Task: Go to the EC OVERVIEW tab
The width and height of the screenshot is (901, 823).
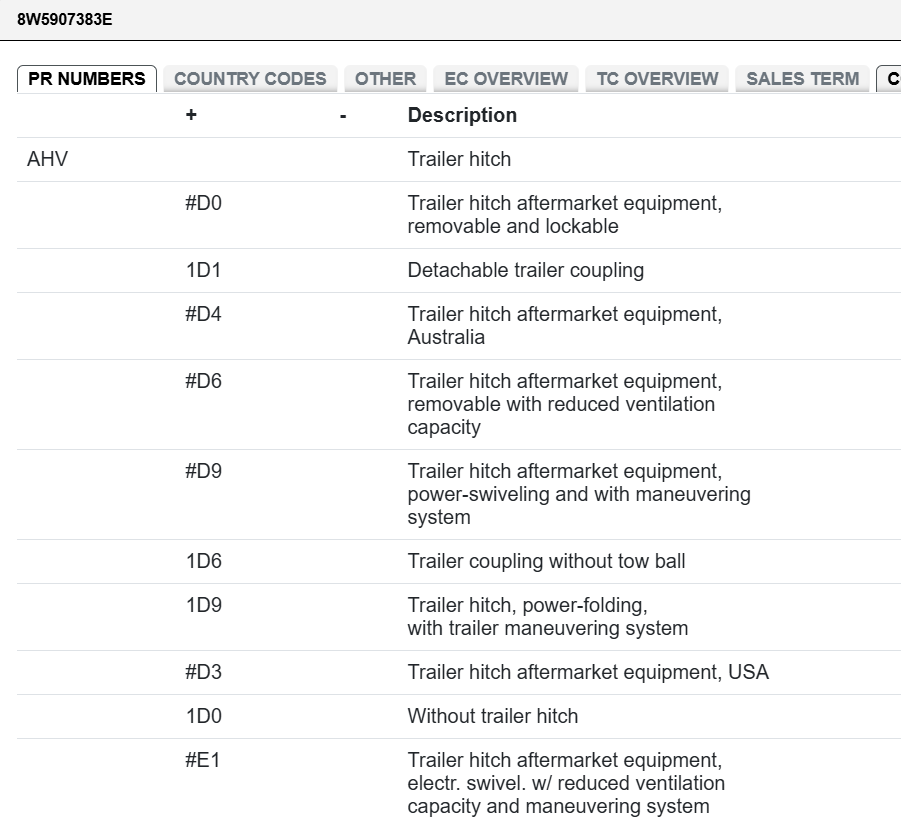Action: (506, 79)
